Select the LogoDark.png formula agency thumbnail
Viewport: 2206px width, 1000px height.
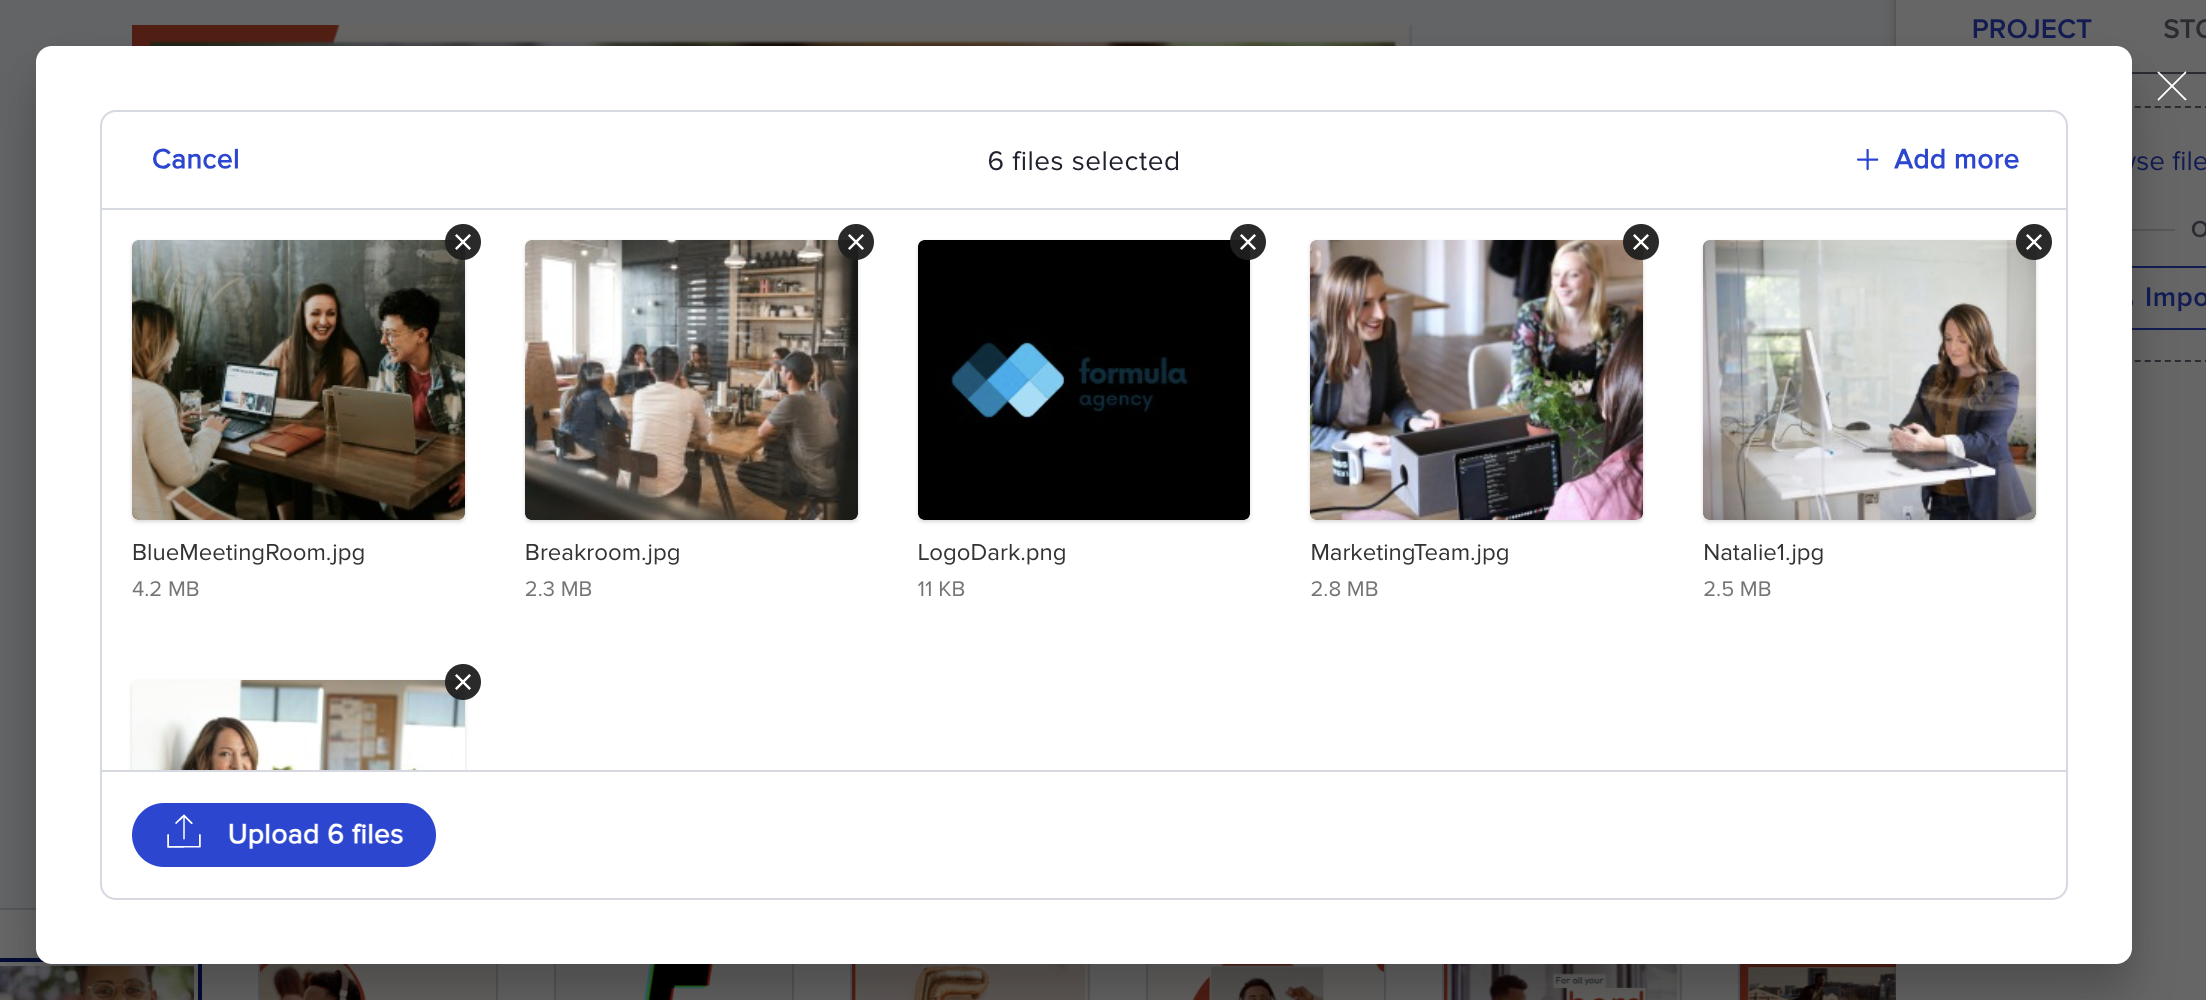click(1084, 380)
